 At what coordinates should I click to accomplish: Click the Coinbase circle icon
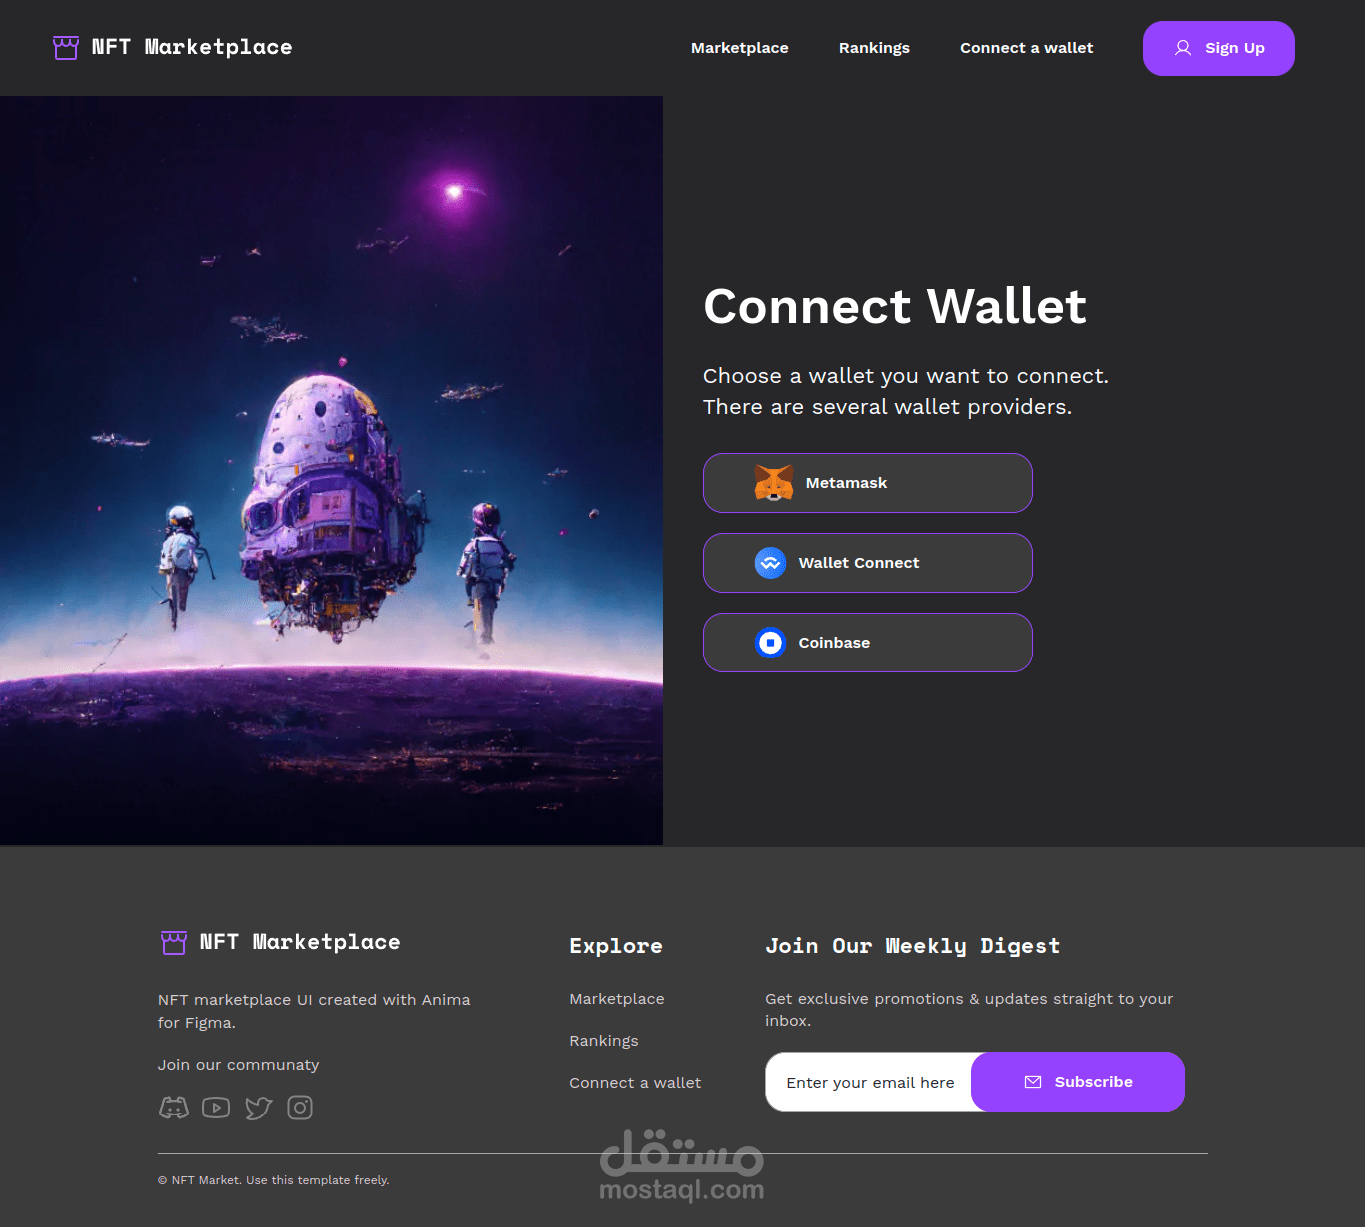(770, 642)
